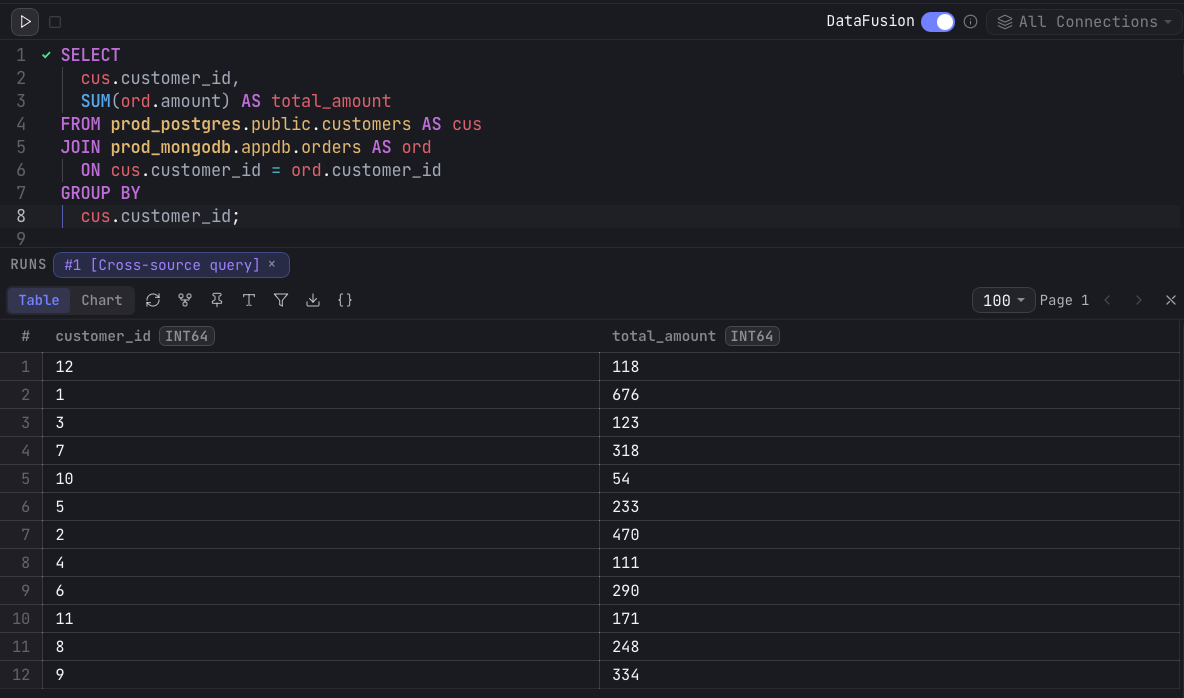
Task: Select the total_amount cell 290
Action: pos(890,590)
